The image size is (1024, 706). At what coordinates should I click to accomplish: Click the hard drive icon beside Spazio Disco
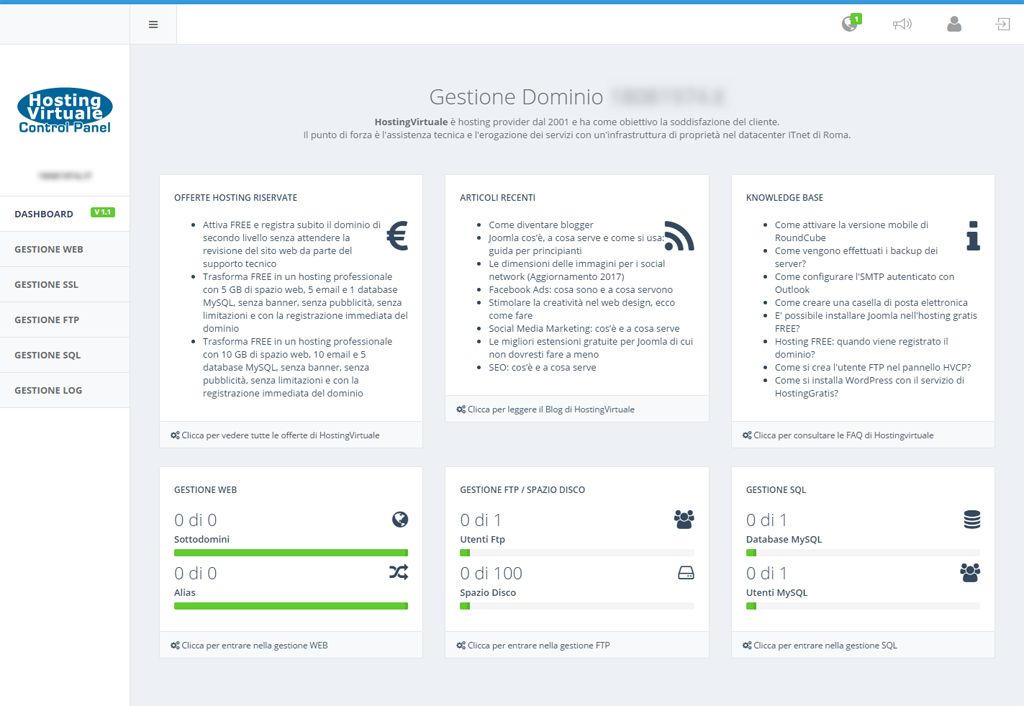686,573
